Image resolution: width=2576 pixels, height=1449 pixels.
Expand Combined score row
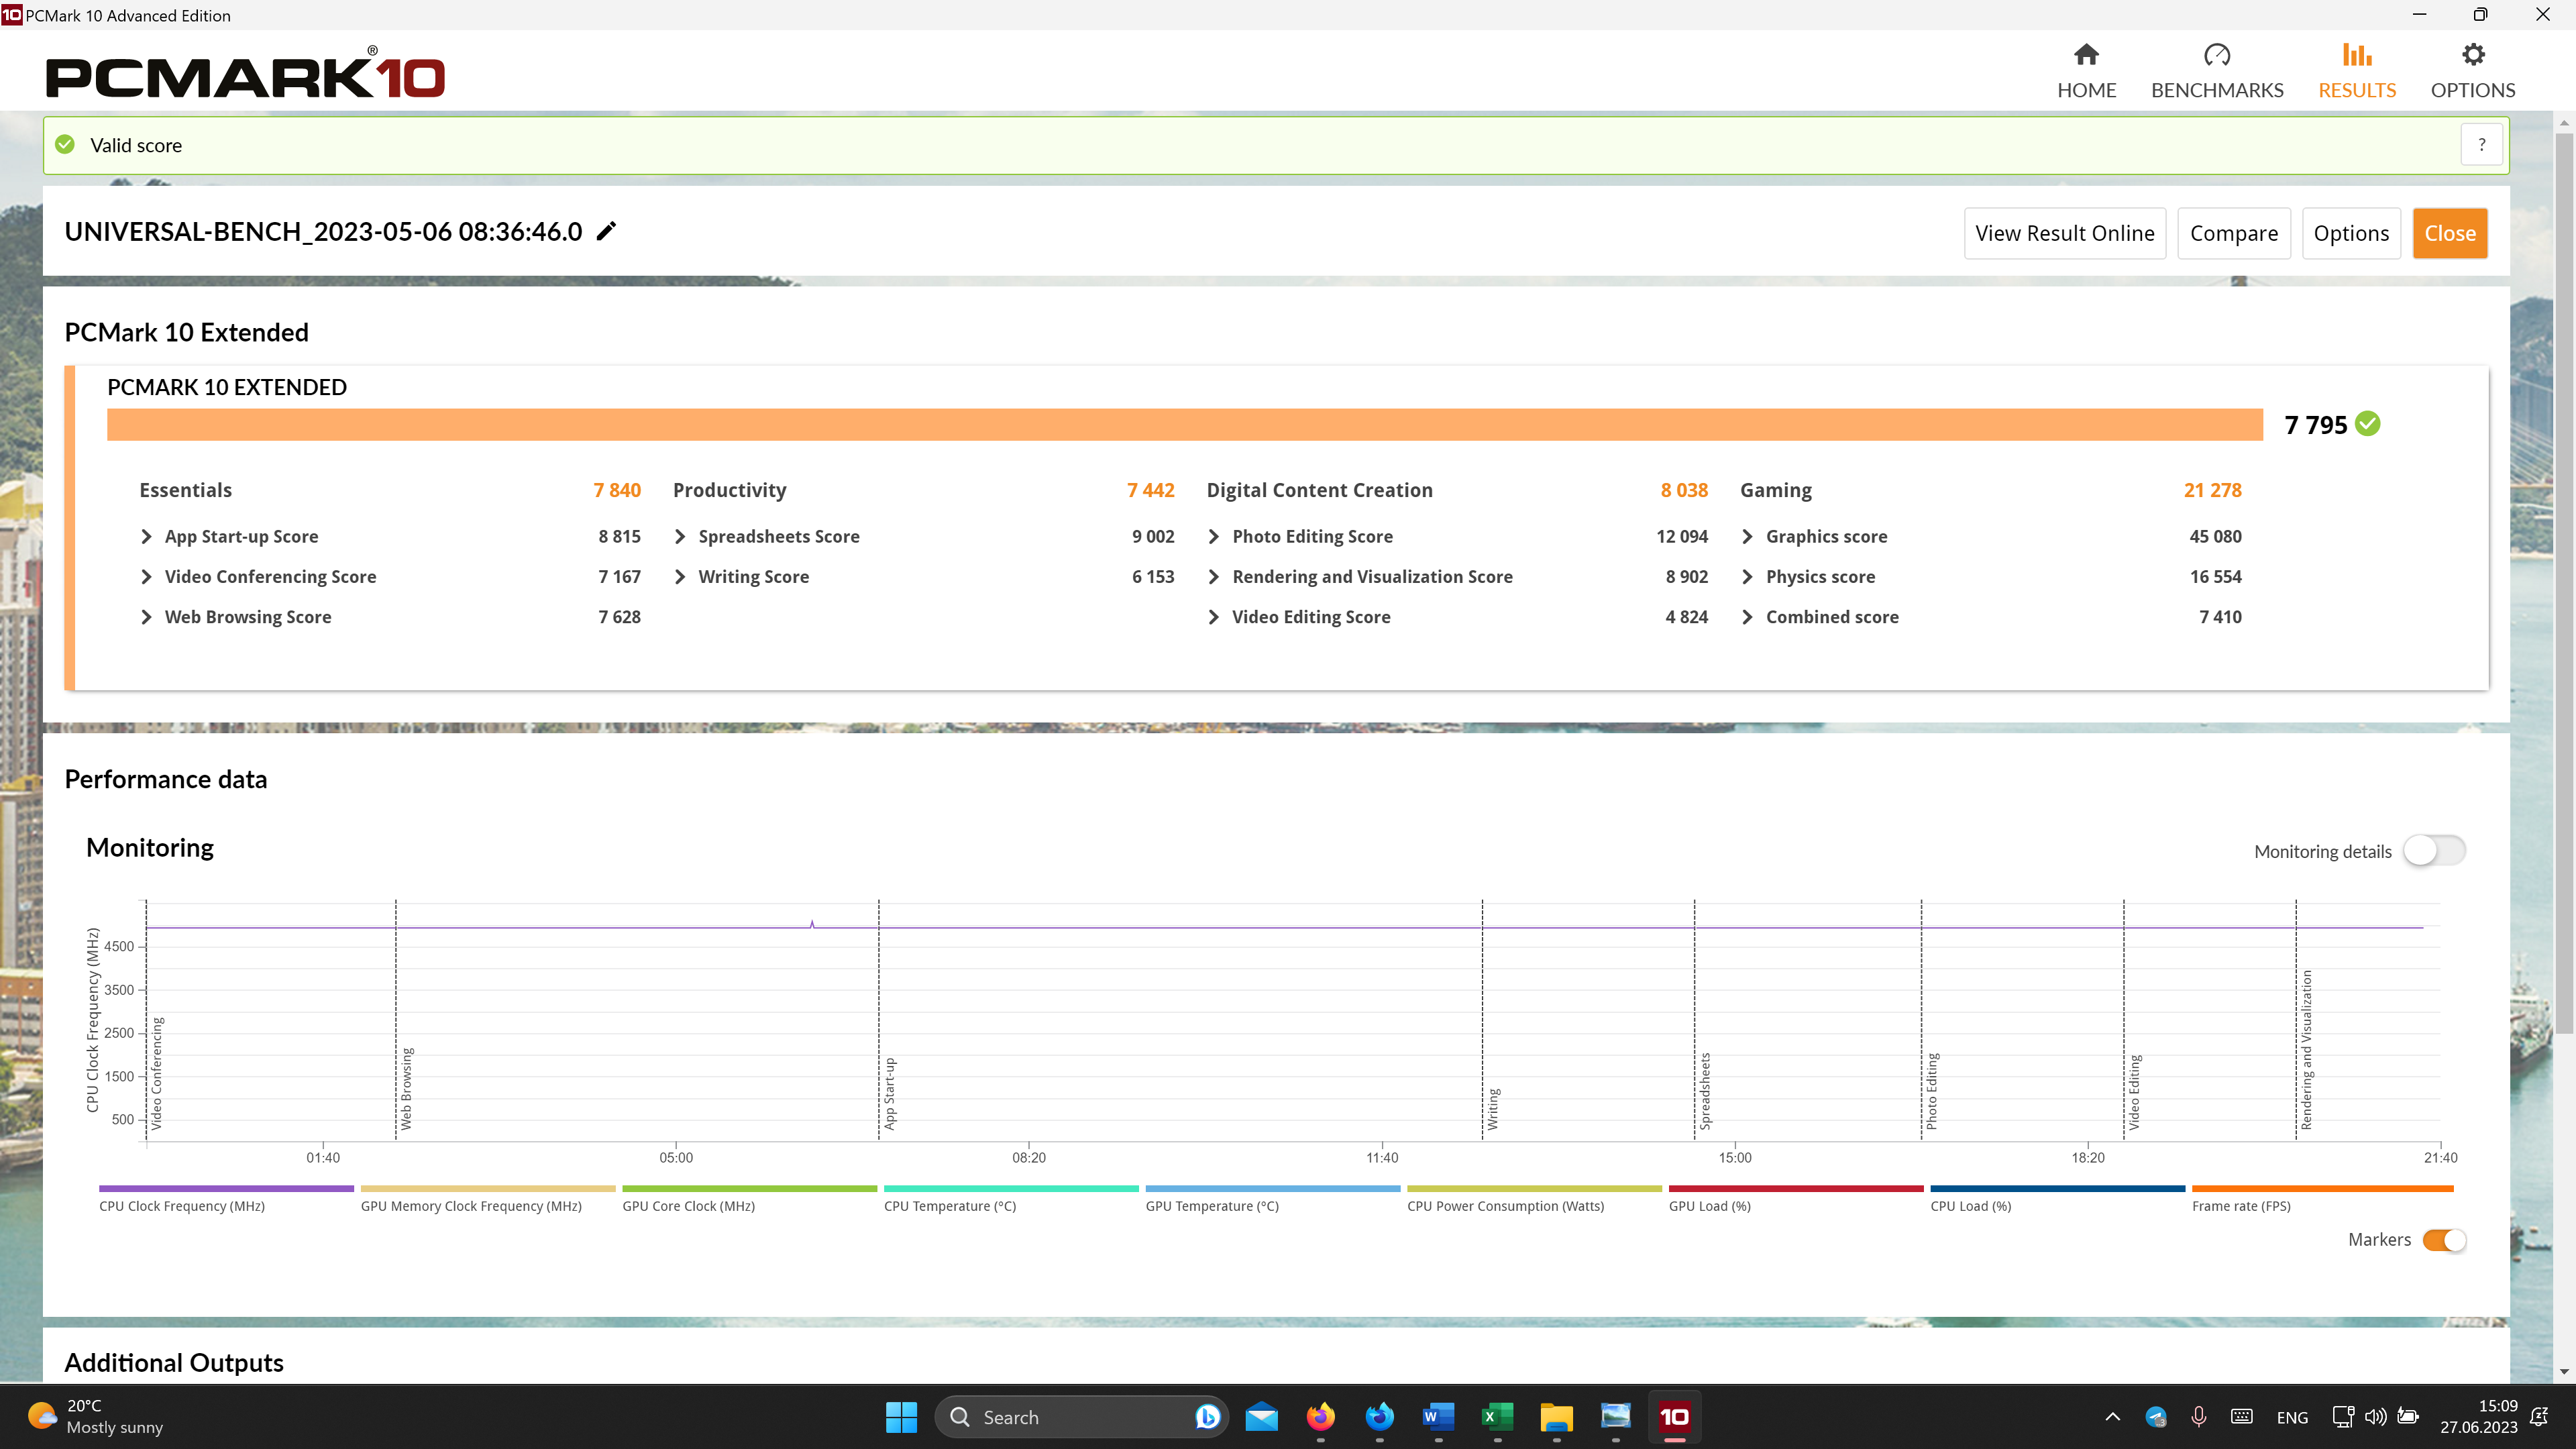pos(1748,617)
